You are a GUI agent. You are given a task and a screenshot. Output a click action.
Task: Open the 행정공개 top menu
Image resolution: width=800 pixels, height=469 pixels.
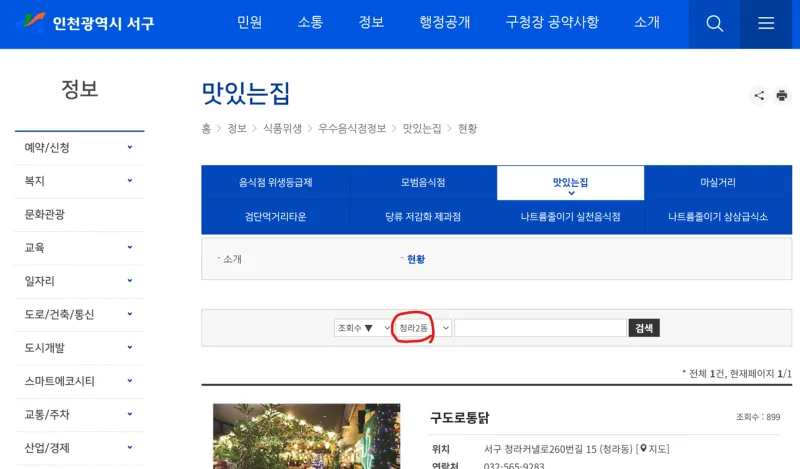click(x=445, y=23)
